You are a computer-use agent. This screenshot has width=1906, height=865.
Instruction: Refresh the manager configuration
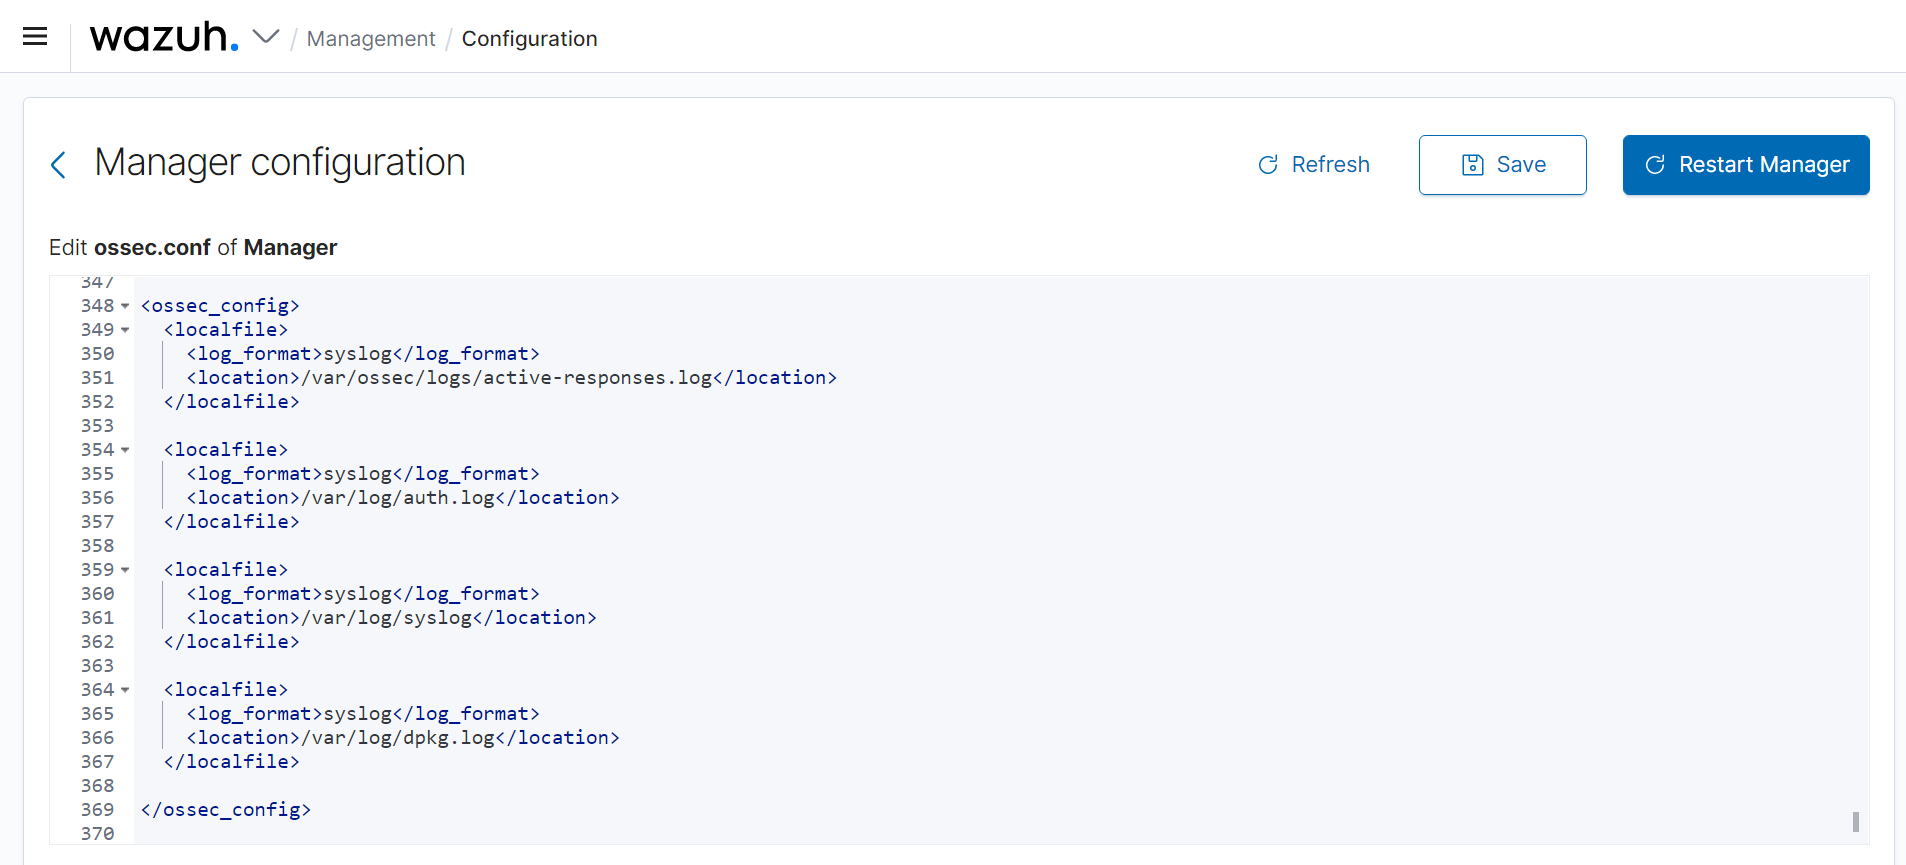pyautogui.click(x=1313, y=164)
